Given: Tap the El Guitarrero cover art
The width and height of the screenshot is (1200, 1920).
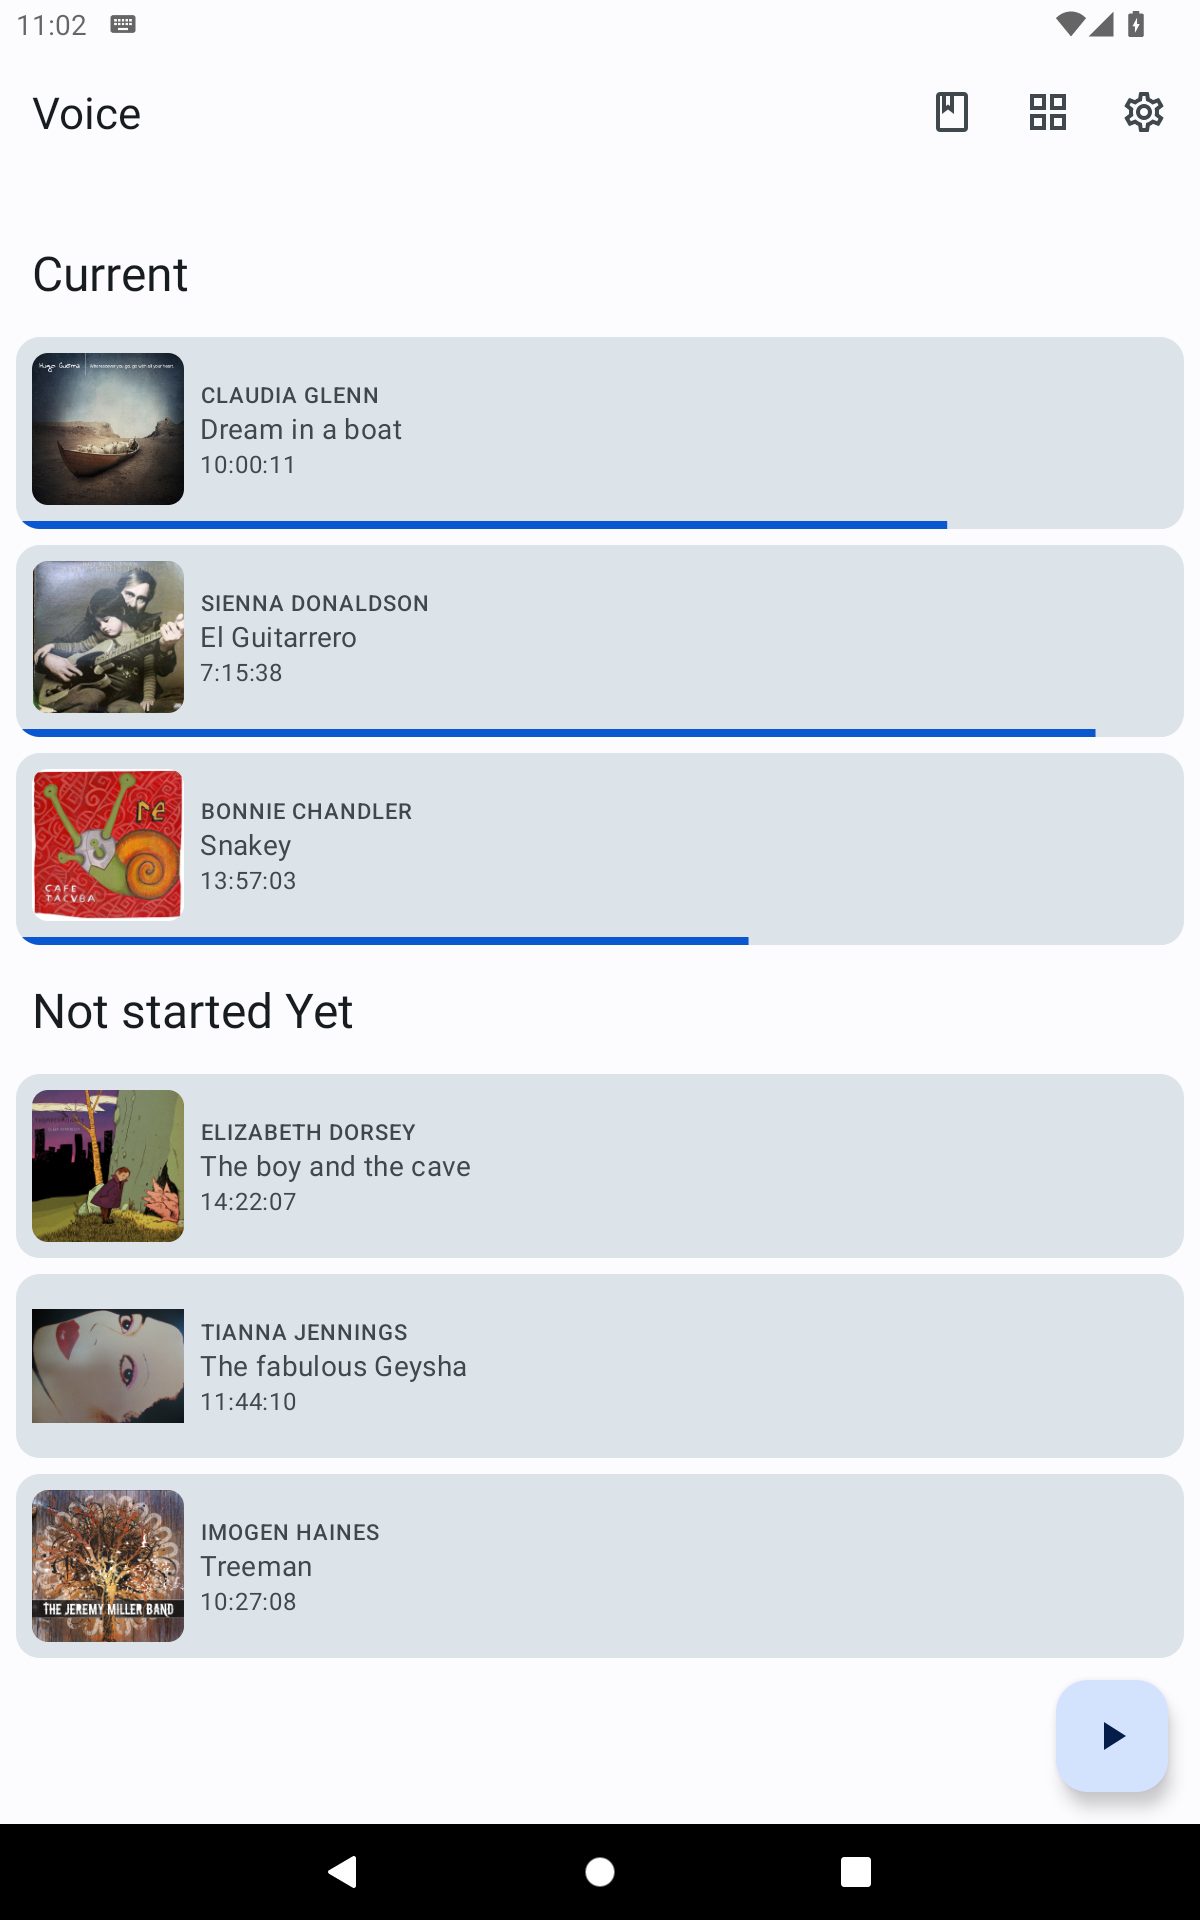Looking at the screenshot, I should [x=108, y=637].
